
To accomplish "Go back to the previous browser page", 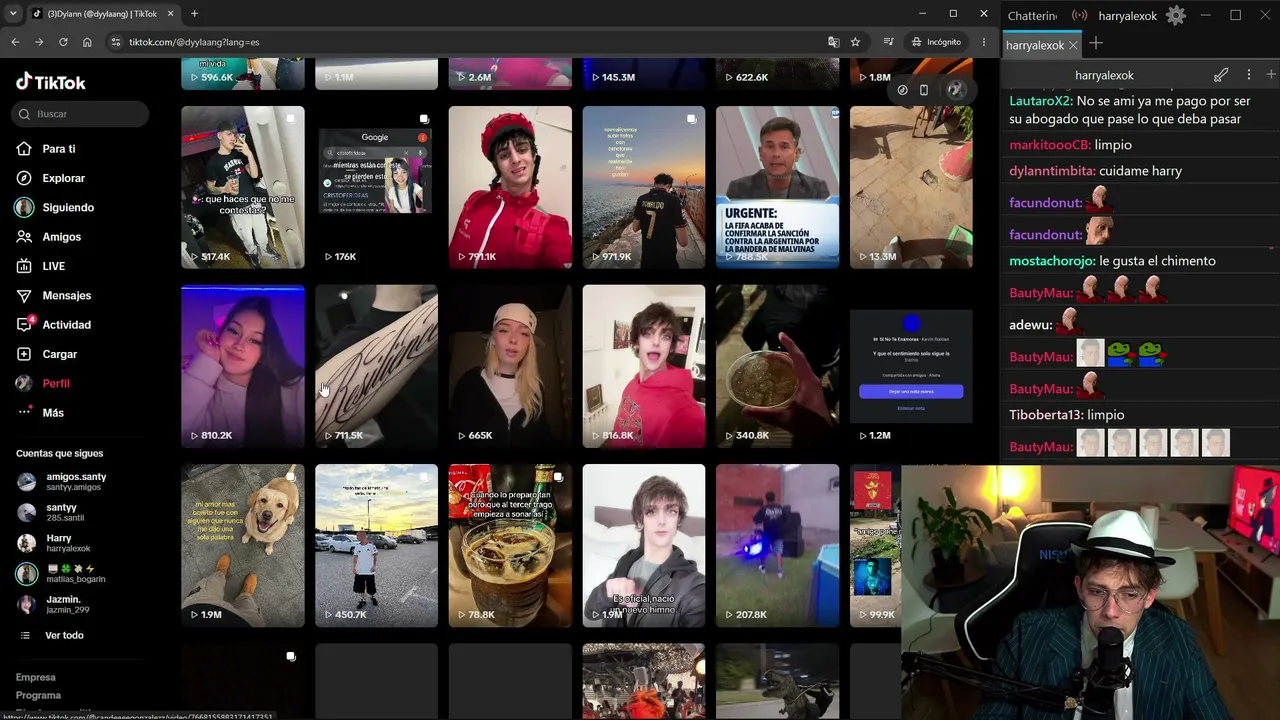I will click(15, 42).
